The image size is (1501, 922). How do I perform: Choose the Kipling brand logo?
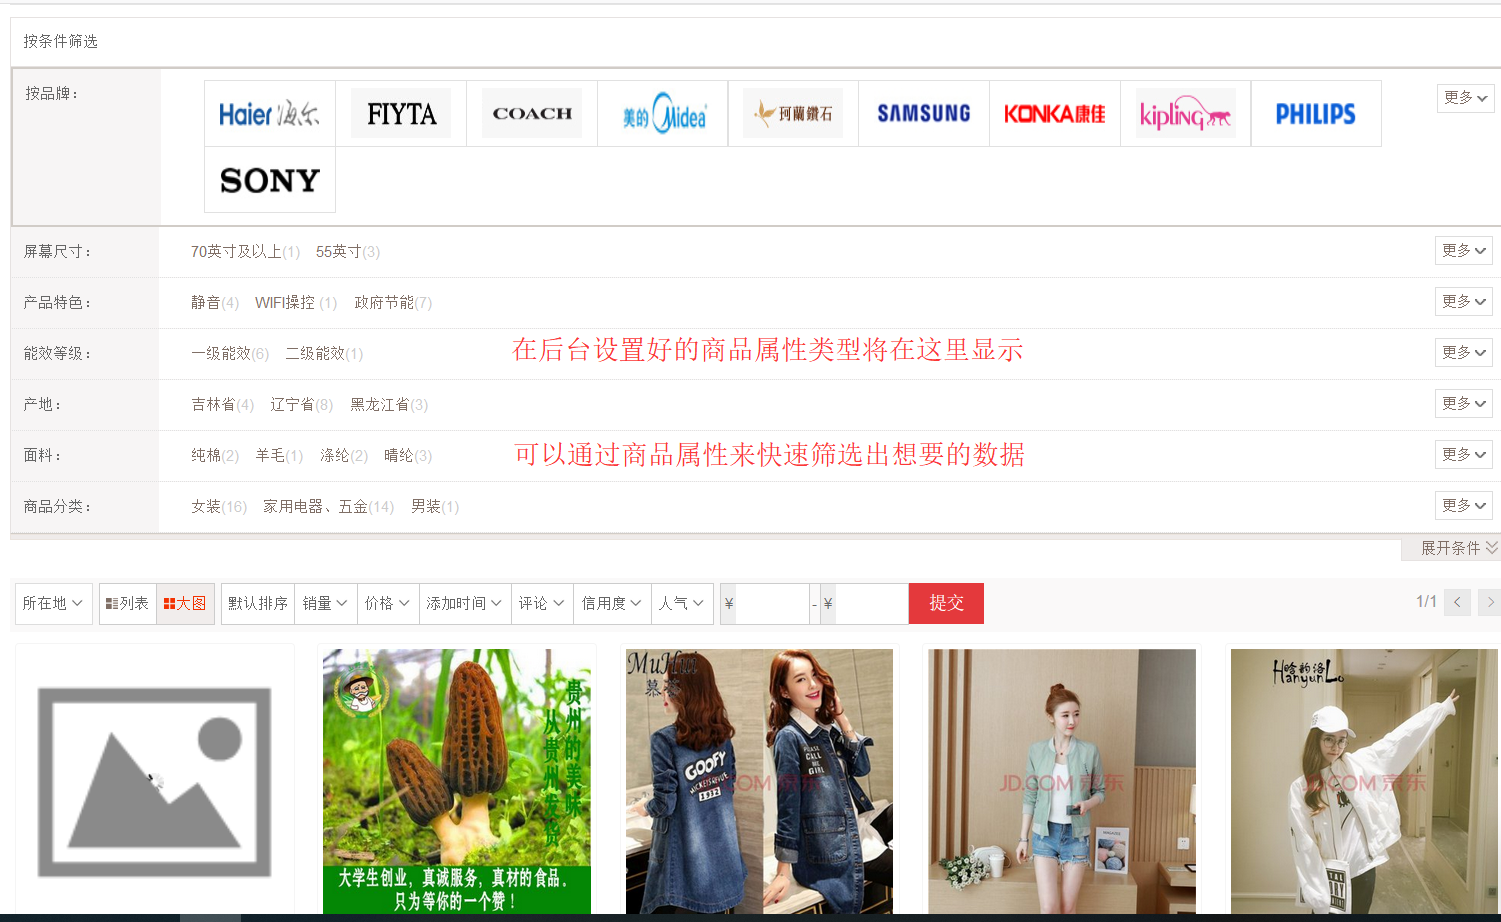click(x=1186, y=114)
